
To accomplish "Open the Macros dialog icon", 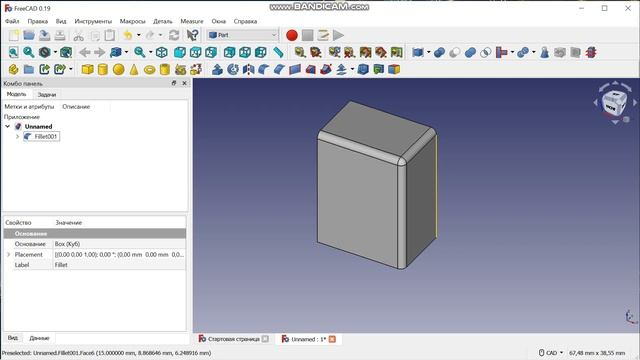I will click(x=323, y=35).
